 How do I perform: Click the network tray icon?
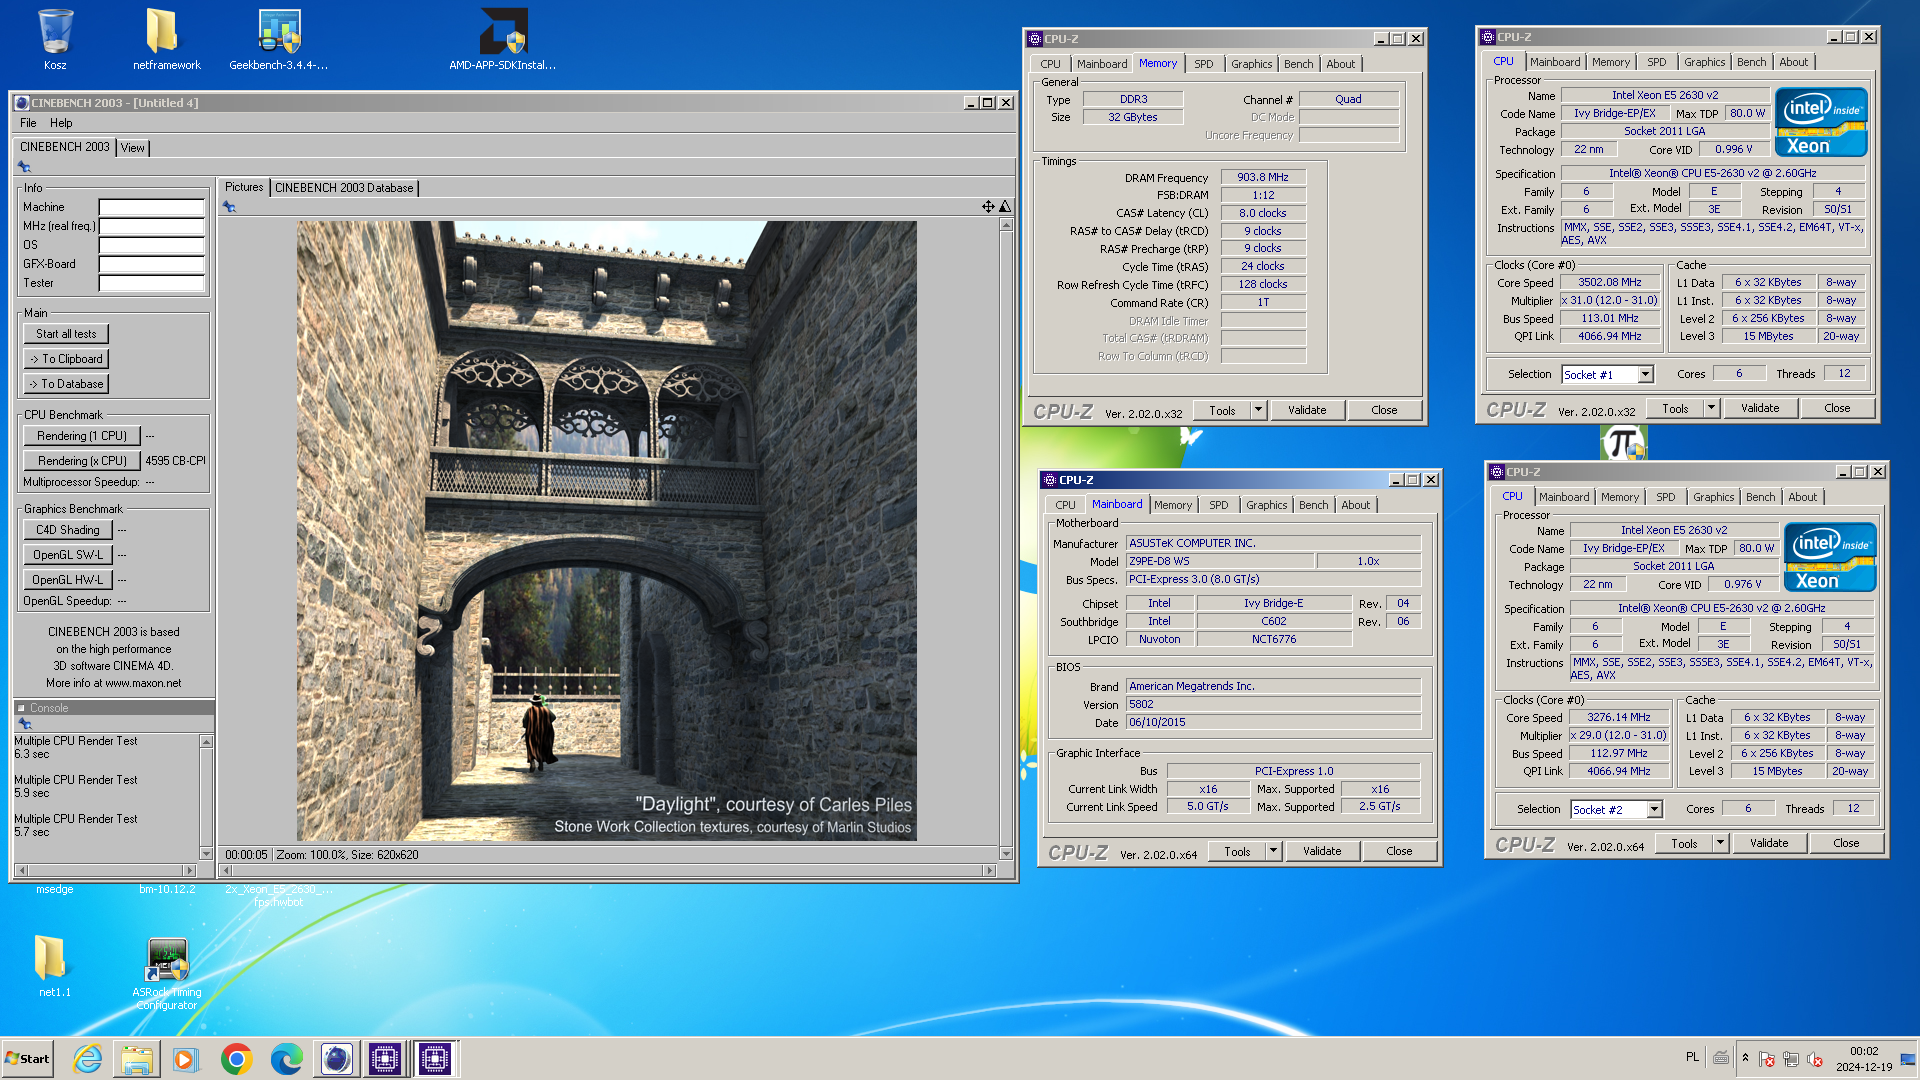point(1791,1059)
